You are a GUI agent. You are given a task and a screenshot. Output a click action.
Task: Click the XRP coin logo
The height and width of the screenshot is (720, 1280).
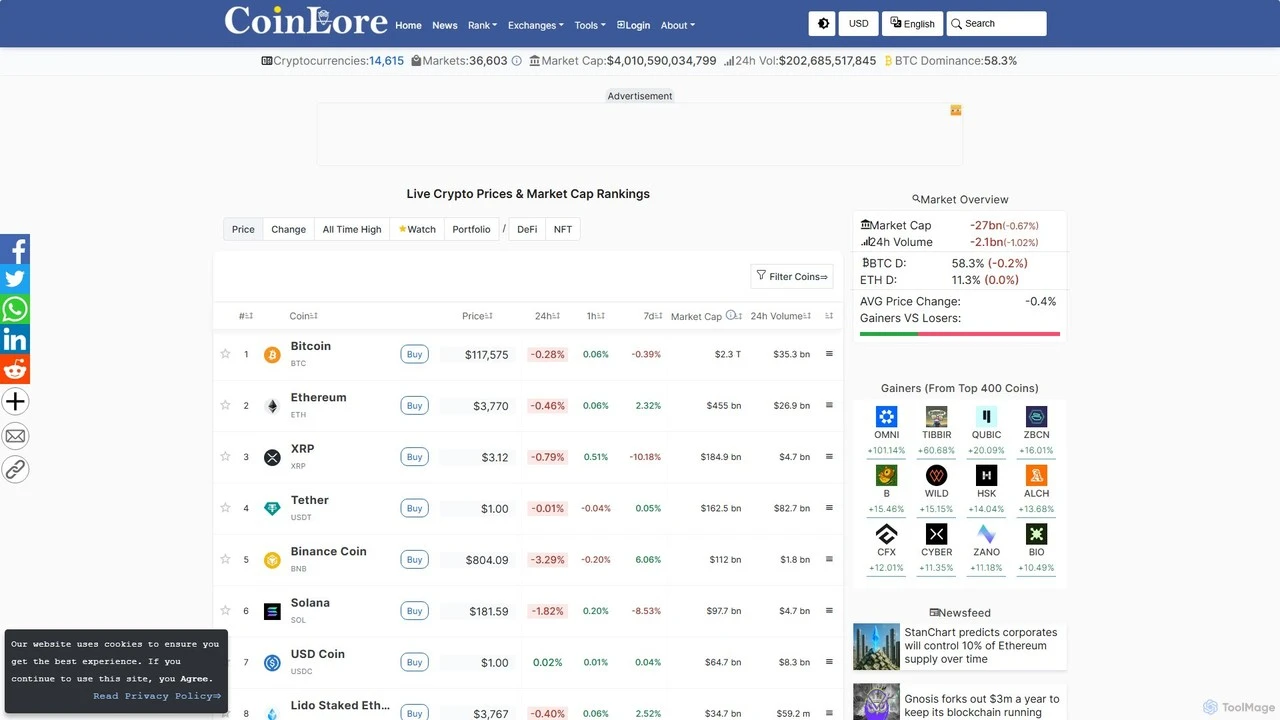pyautogui.click(x=272, y=457)
